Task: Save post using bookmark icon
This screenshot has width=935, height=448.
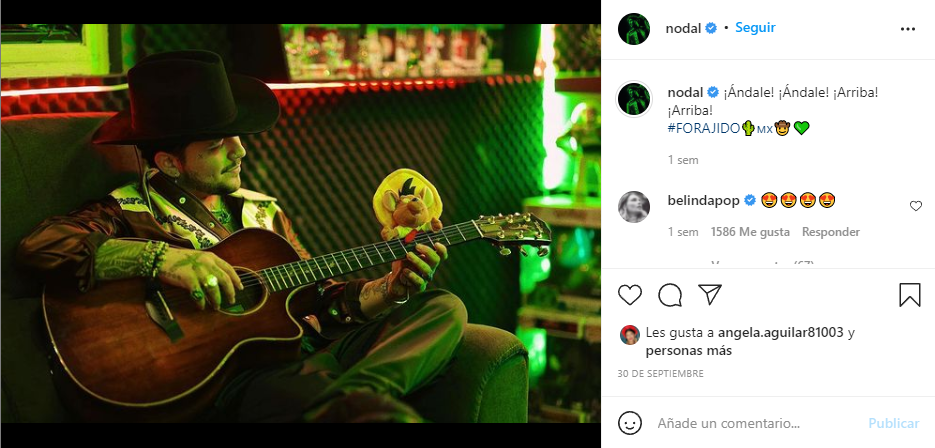Action: click(910, 295)
